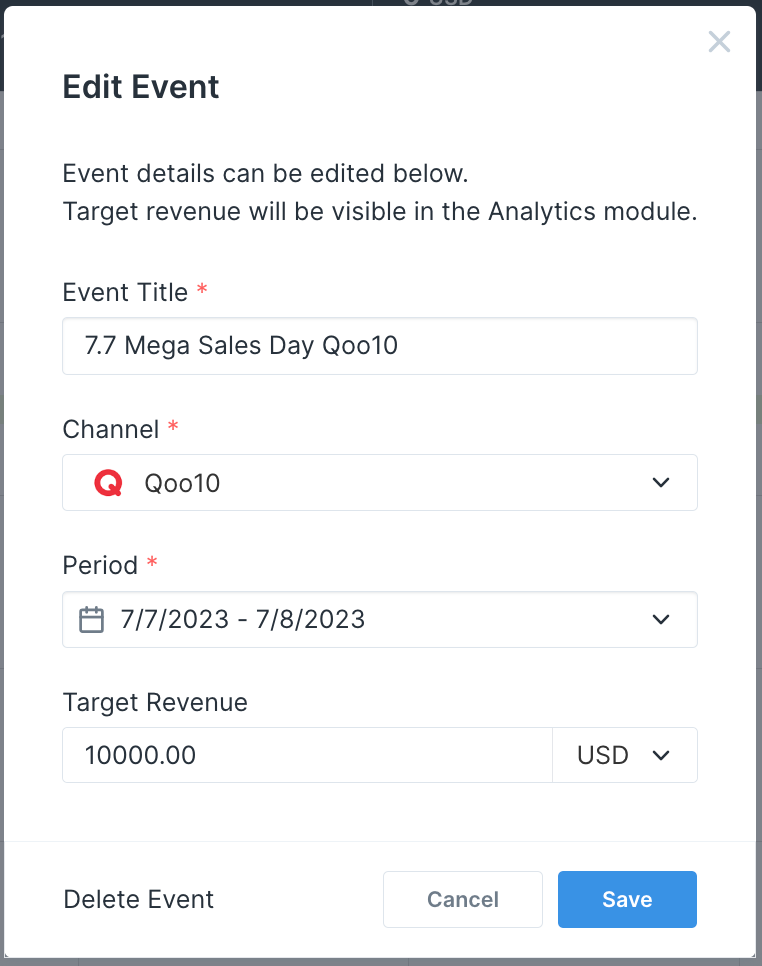The image size is (762, 966).
Task: Focus the Event Title text field
Action: [x=380, y=347]
